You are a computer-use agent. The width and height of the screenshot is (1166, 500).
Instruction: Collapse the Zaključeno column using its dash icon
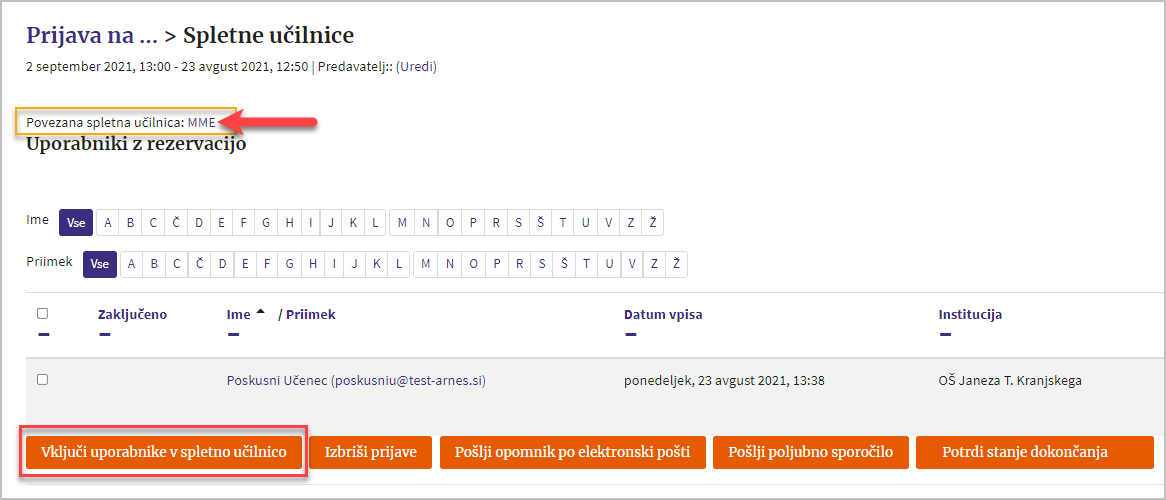coord(104,335)
